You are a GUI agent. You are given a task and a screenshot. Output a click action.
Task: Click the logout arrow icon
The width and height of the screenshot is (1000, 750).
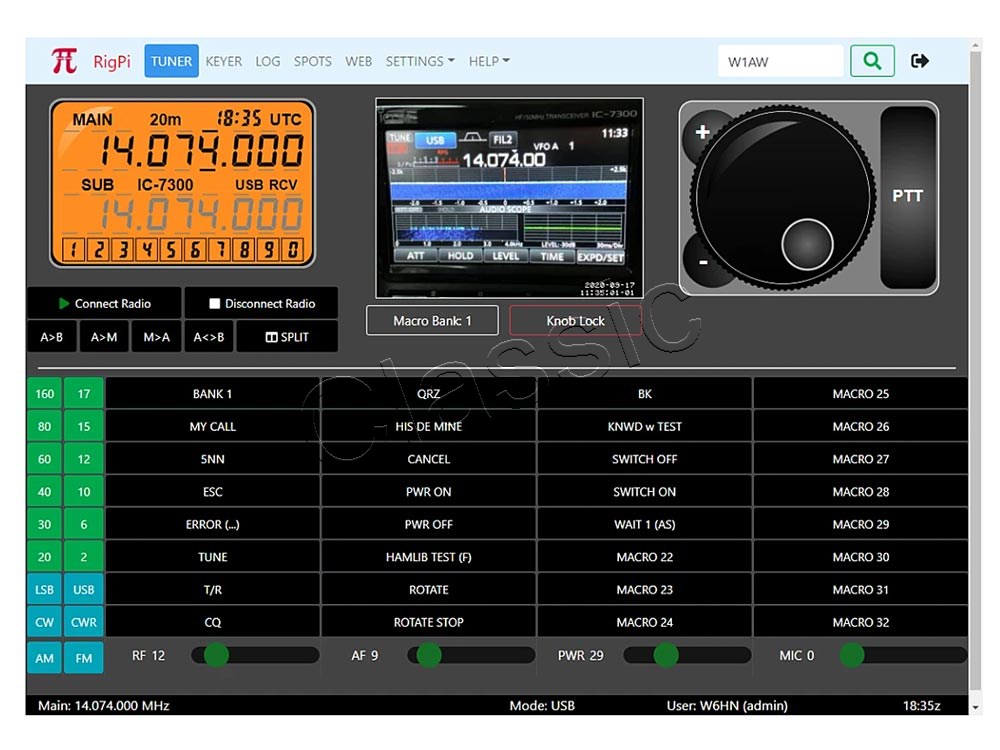pos(919,61)
